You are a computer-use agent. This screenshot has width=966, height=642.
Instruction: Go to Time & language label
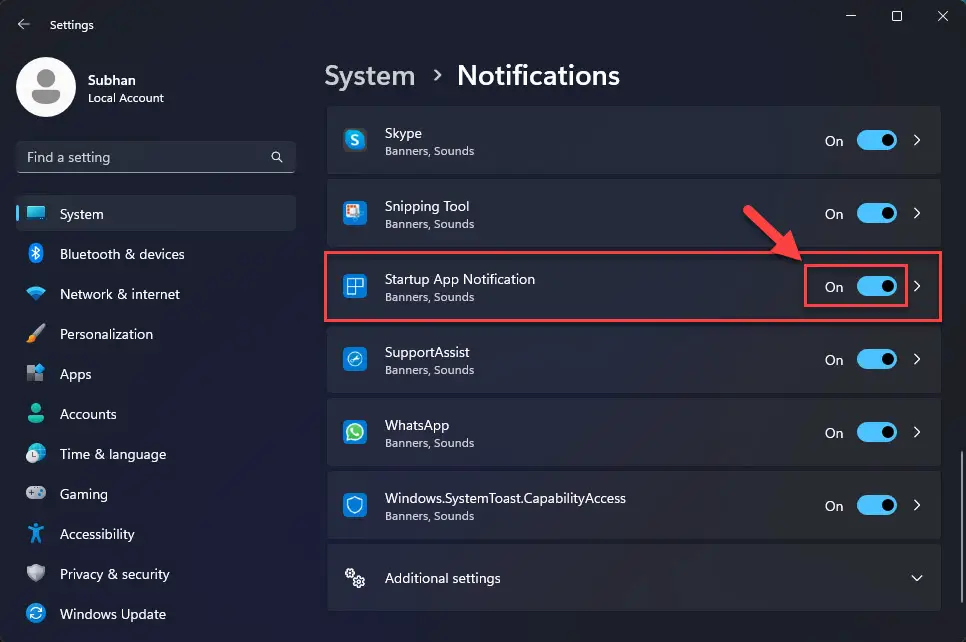(113, 455)
